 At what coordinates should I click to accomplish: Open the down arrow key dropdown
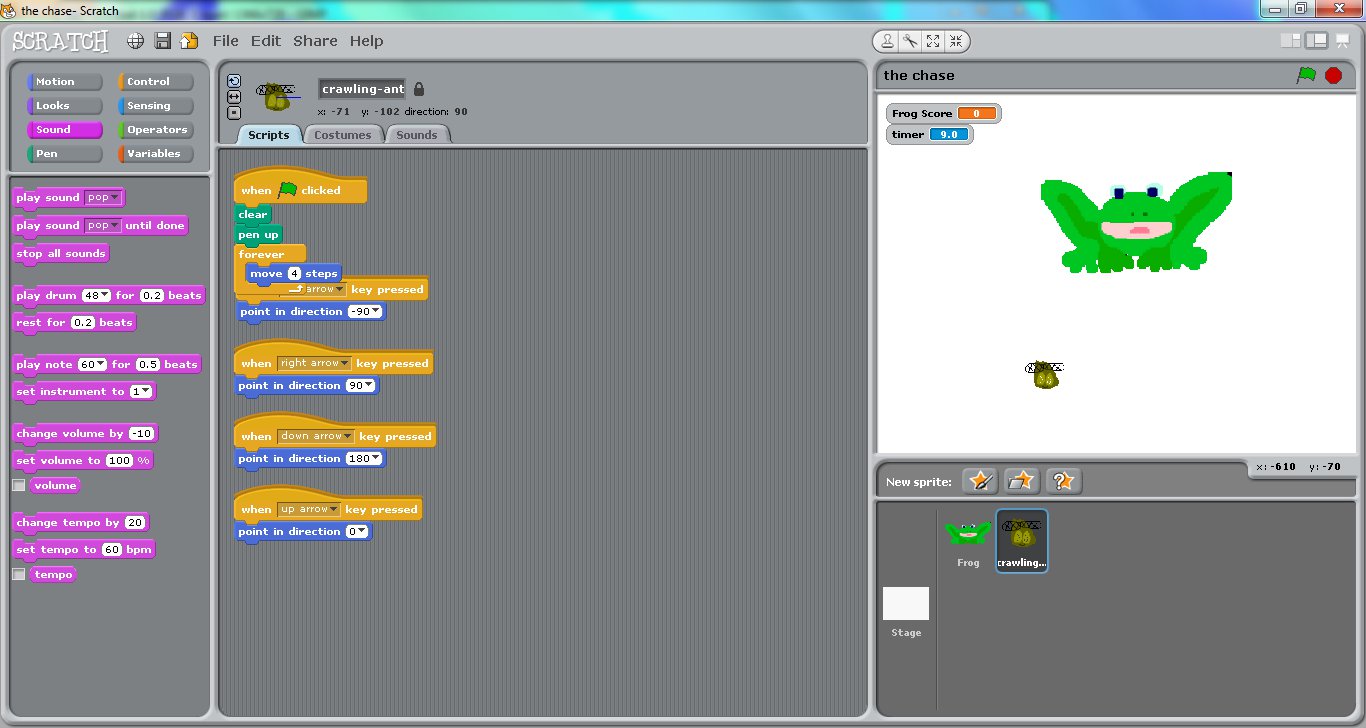point(316,437)
